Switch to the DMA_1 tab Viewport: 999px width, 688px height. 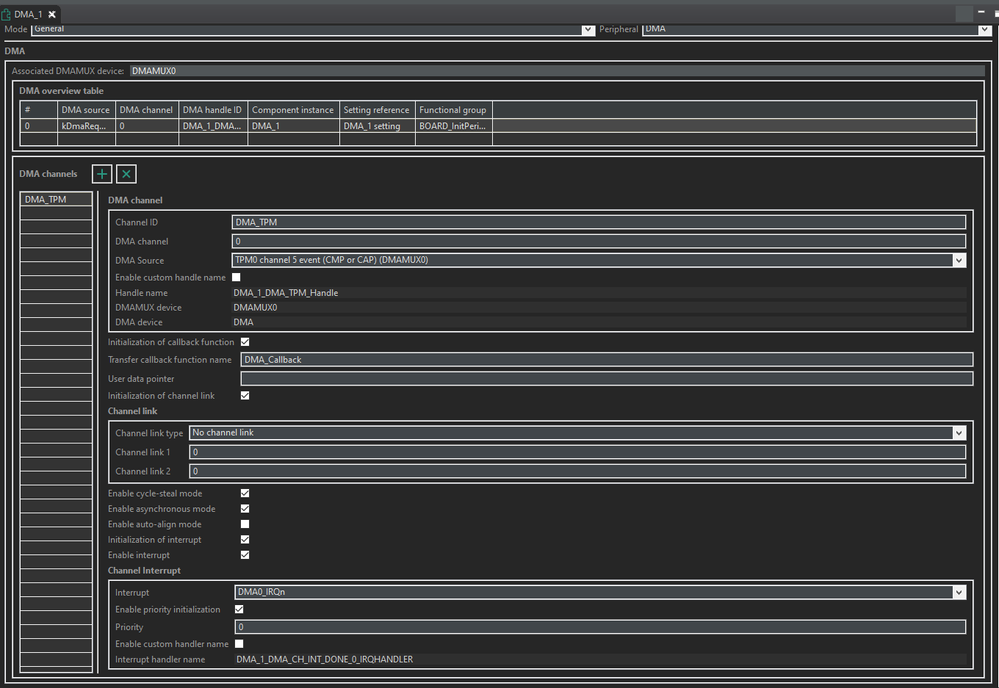pos(28,14)
